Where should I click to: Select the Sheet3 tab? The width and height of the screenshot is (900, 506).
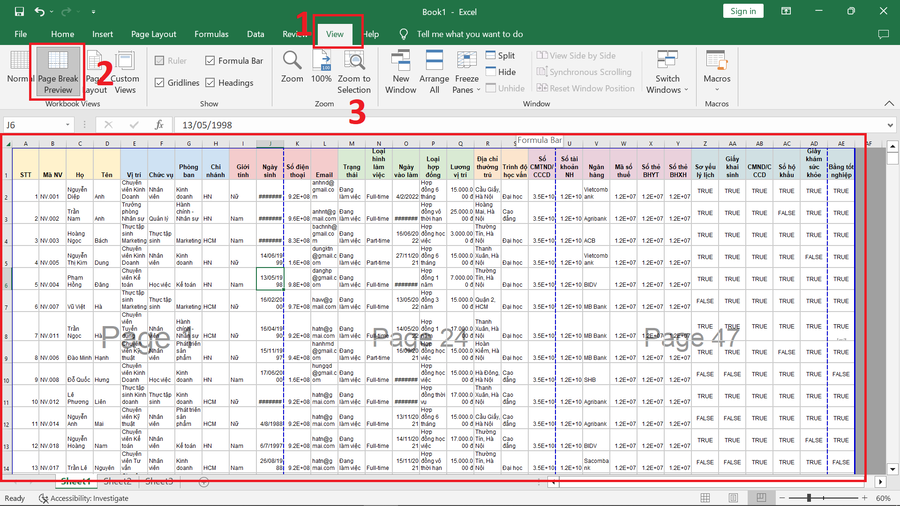click(x=159, y=481)
